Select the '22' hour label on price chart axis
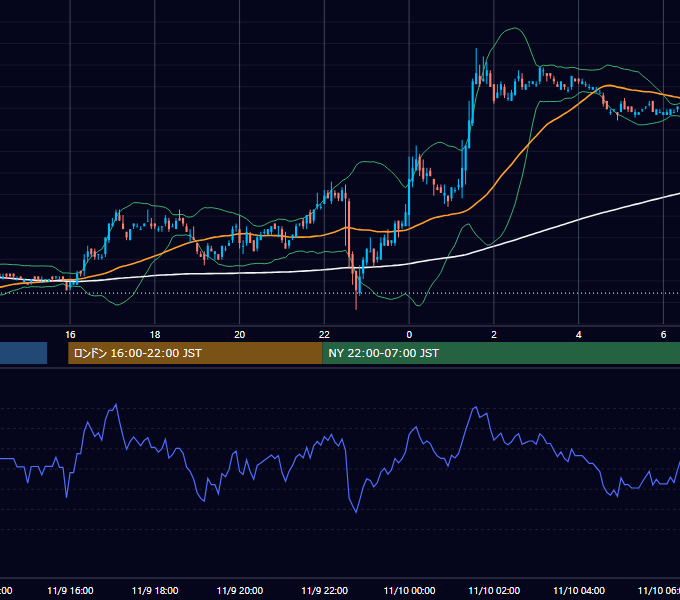The width and height of the screenshot is (680, 600). (324, 335)
